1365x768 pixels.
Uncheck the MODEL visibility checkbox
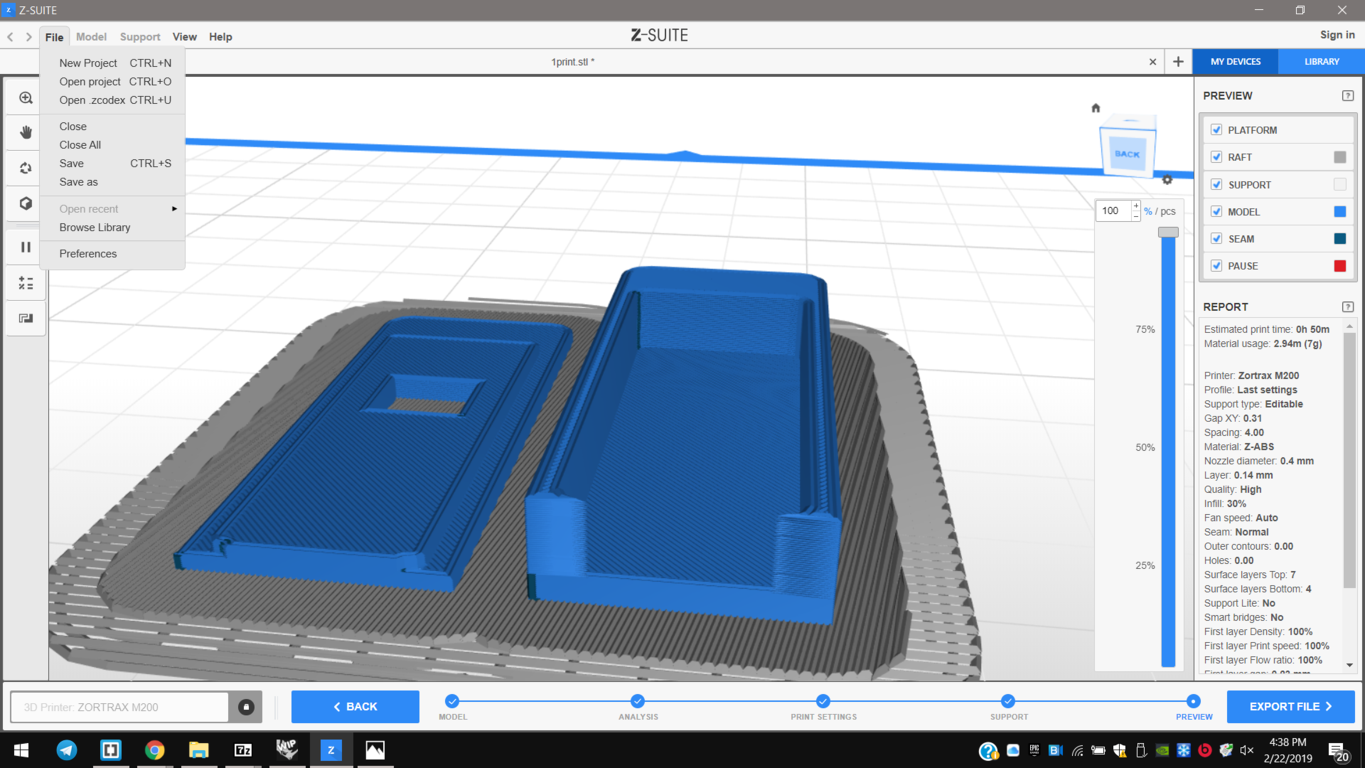(x=1216, y=212)
